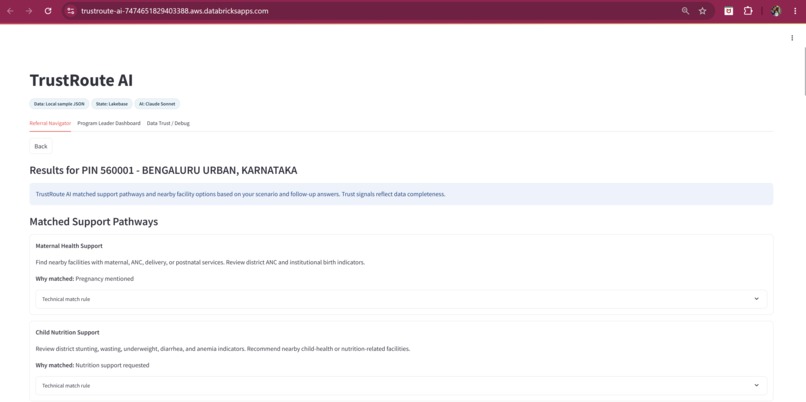806x402 pixels.
Task: Click the address bar URL
Action: 174,11
